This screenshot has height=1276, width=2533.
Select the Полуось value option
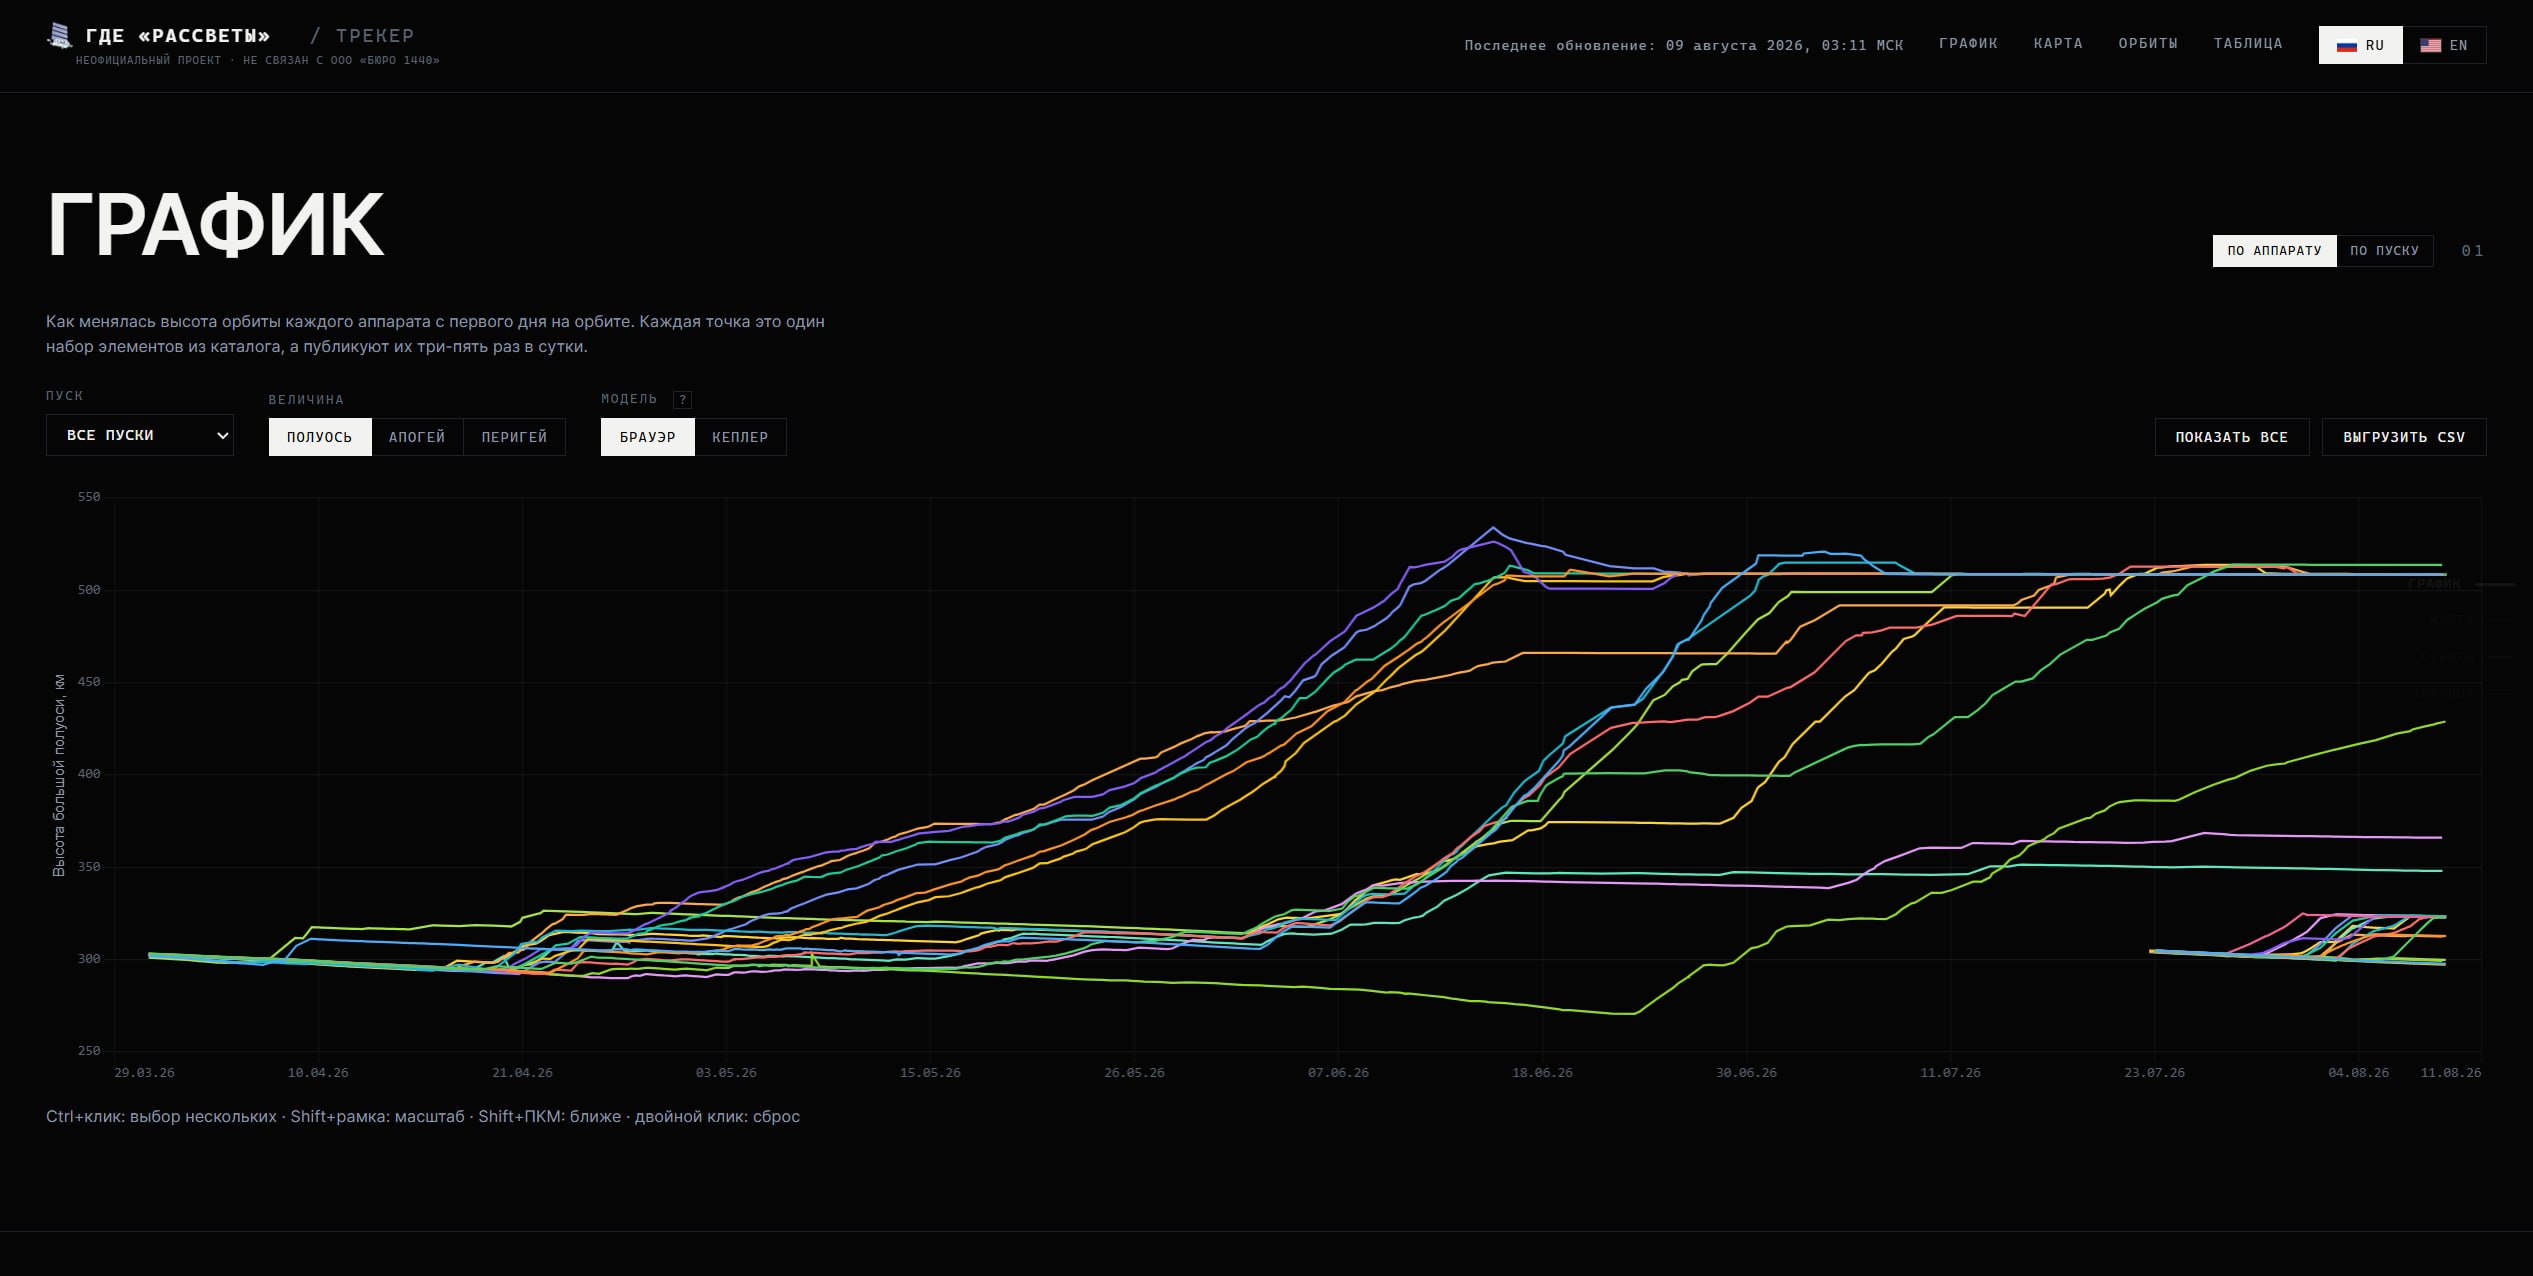point(320,437)
